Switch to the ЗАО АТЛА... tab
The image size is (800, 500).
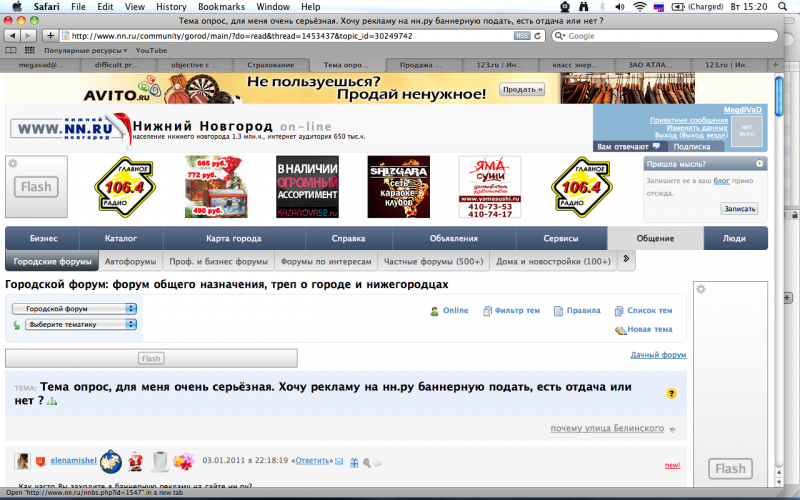coord(651,65)
